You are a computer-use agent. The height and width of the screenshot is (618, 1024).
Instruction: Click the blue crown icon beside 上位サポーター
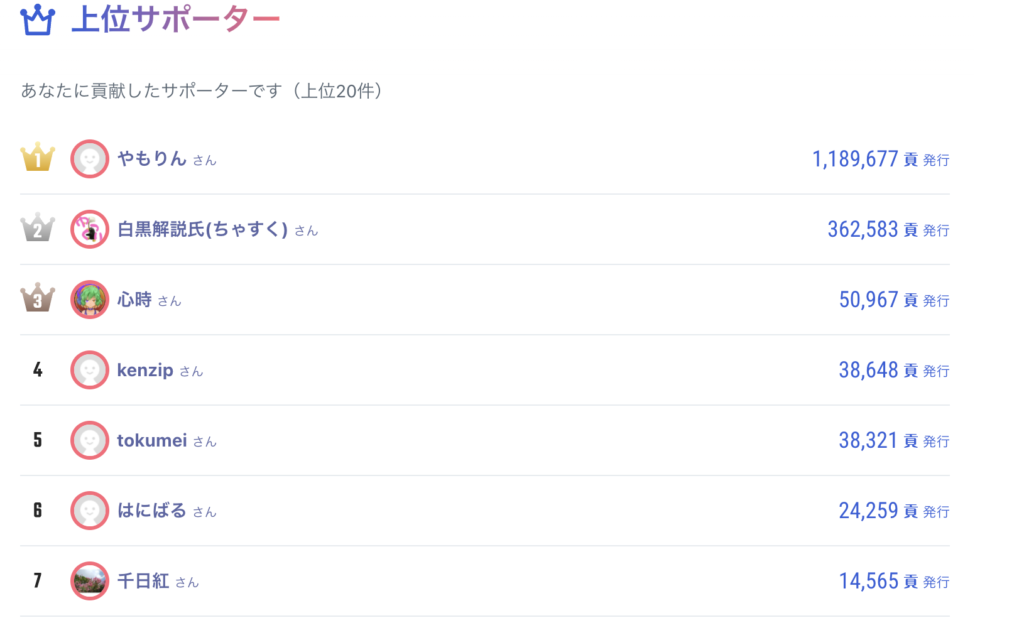tap(37, 20)
